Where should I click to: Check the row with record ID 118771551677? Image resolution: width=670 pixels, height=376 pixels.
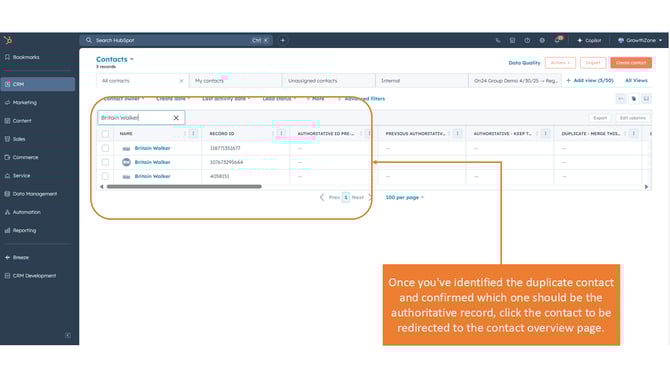tap(105, 148)
